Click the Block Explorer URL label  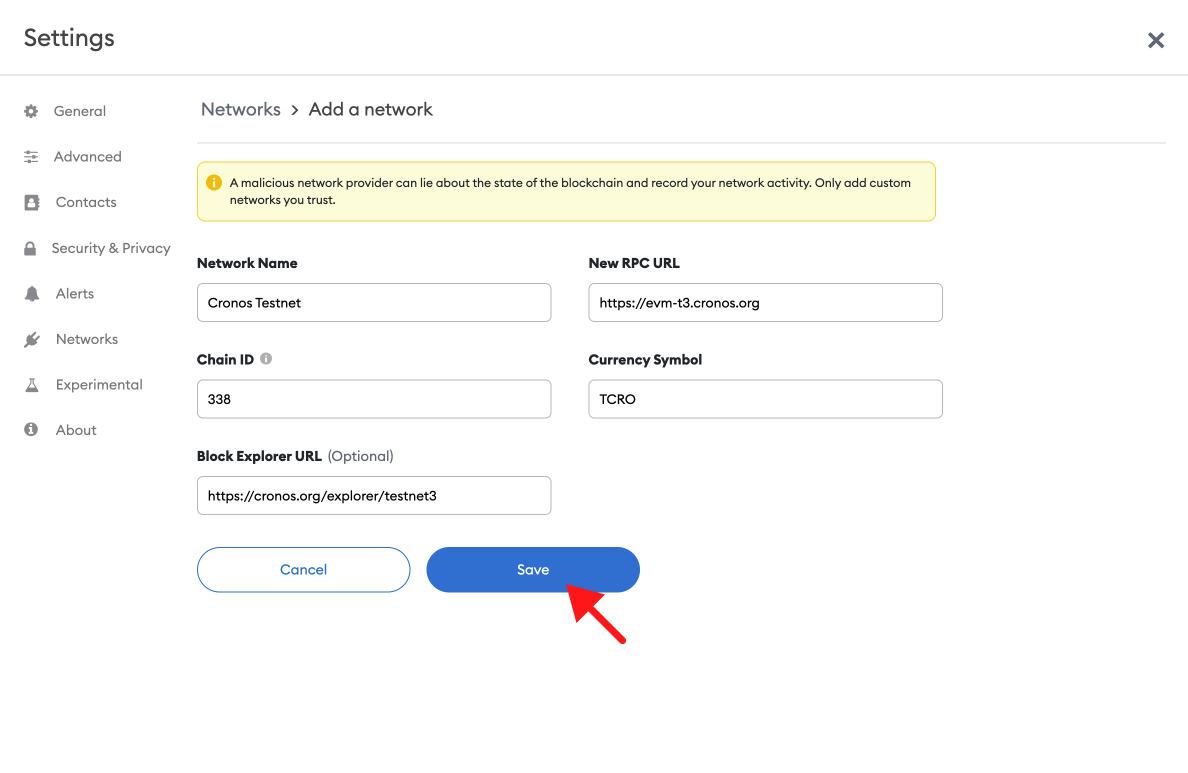point(259,456)
